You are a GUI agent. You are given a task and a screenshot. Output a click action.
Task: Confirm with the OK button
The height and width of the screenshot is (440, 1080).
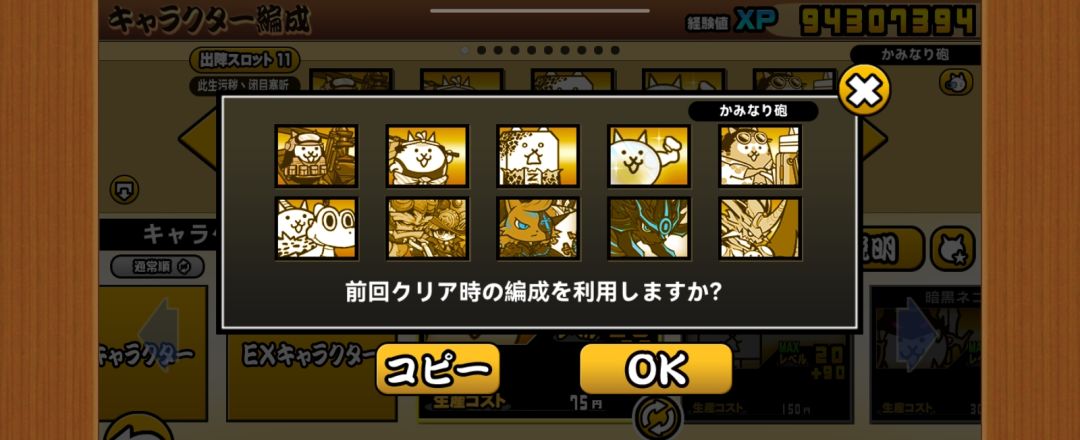(x=656, y=369)
